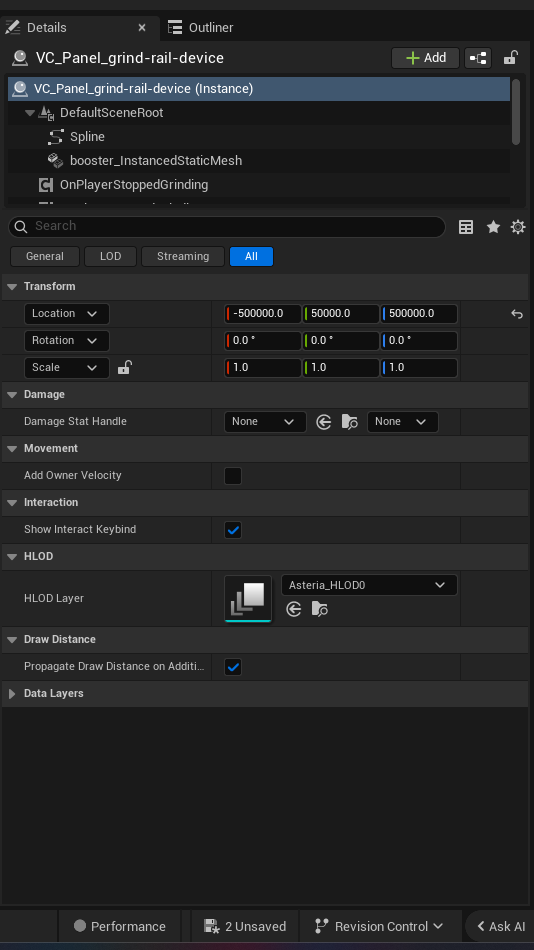Uncheck Show Interact Keybind
Screen dimensions: 534x950
233,530
